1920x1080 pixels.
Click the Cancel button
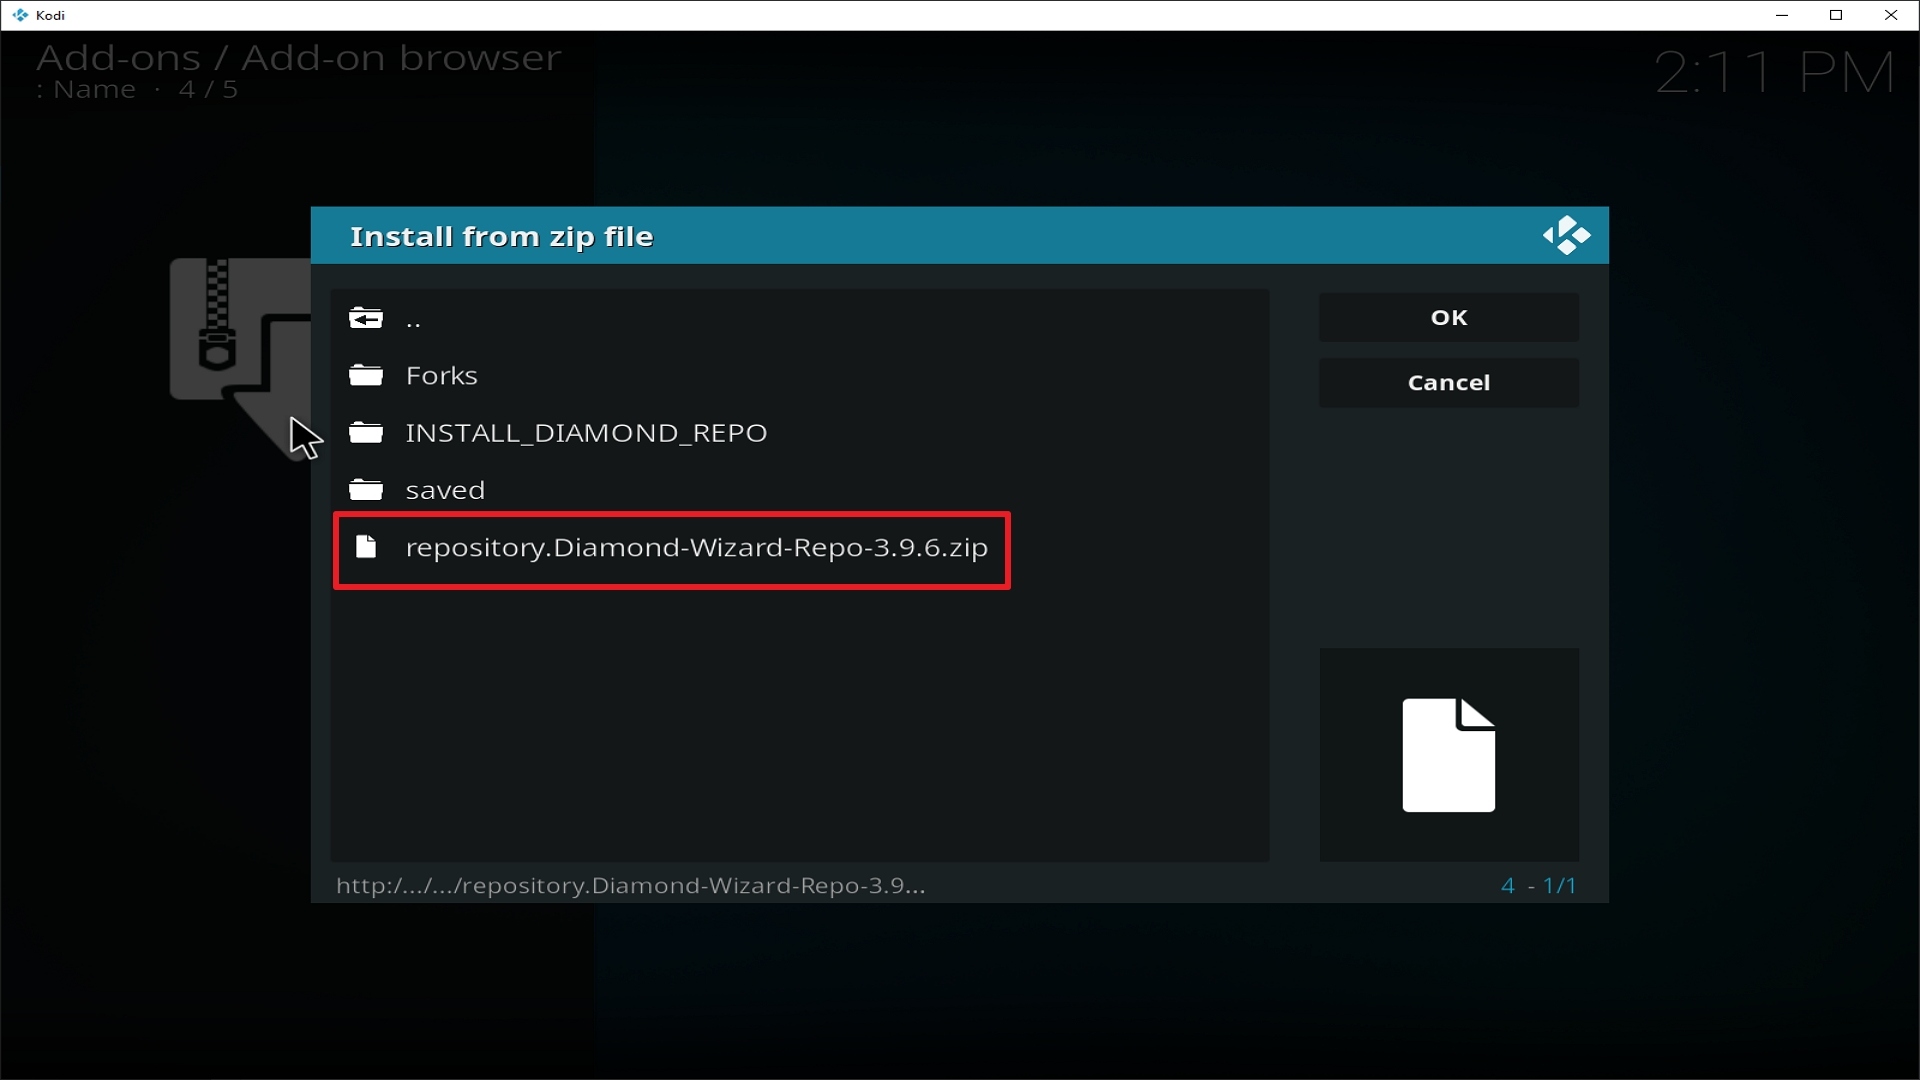(x=1448, y=383)
